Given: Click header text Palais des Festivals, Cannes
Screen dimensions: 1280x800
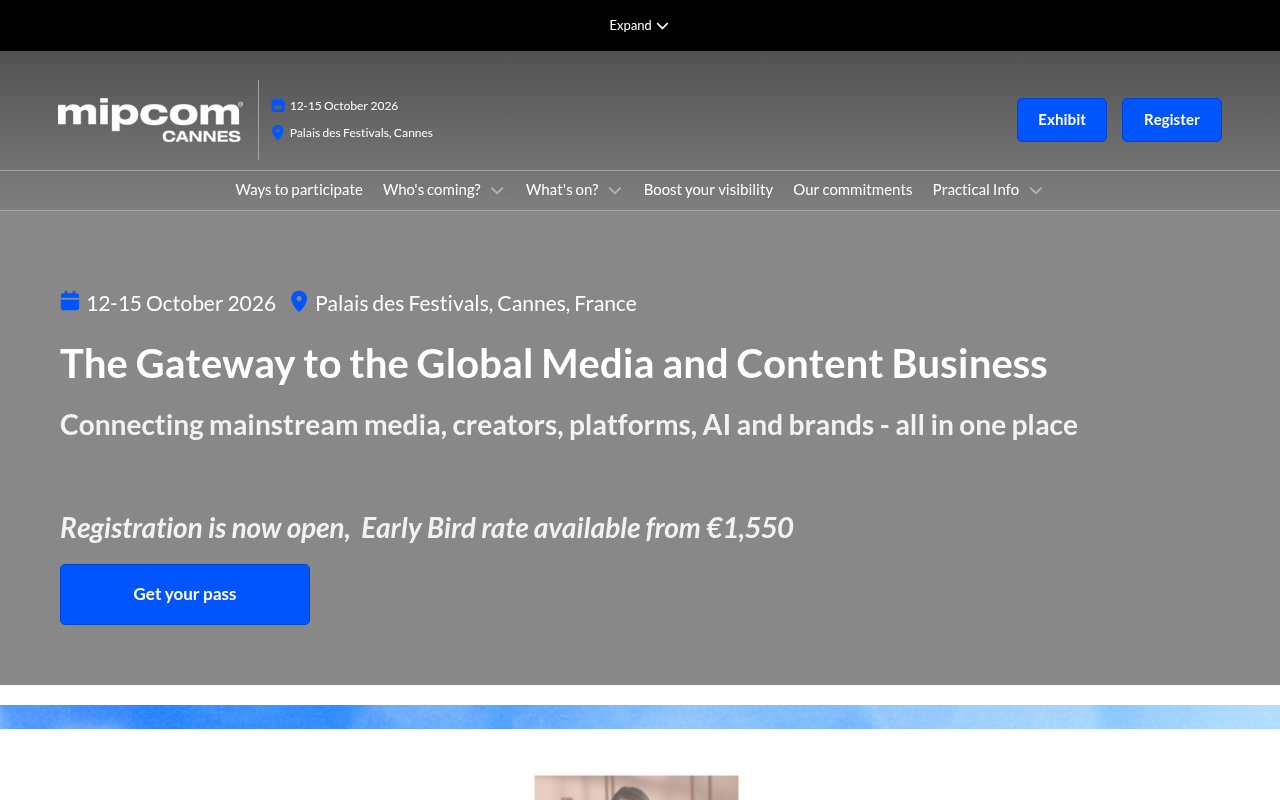Looking at the screenshot, I should point(361,133).
